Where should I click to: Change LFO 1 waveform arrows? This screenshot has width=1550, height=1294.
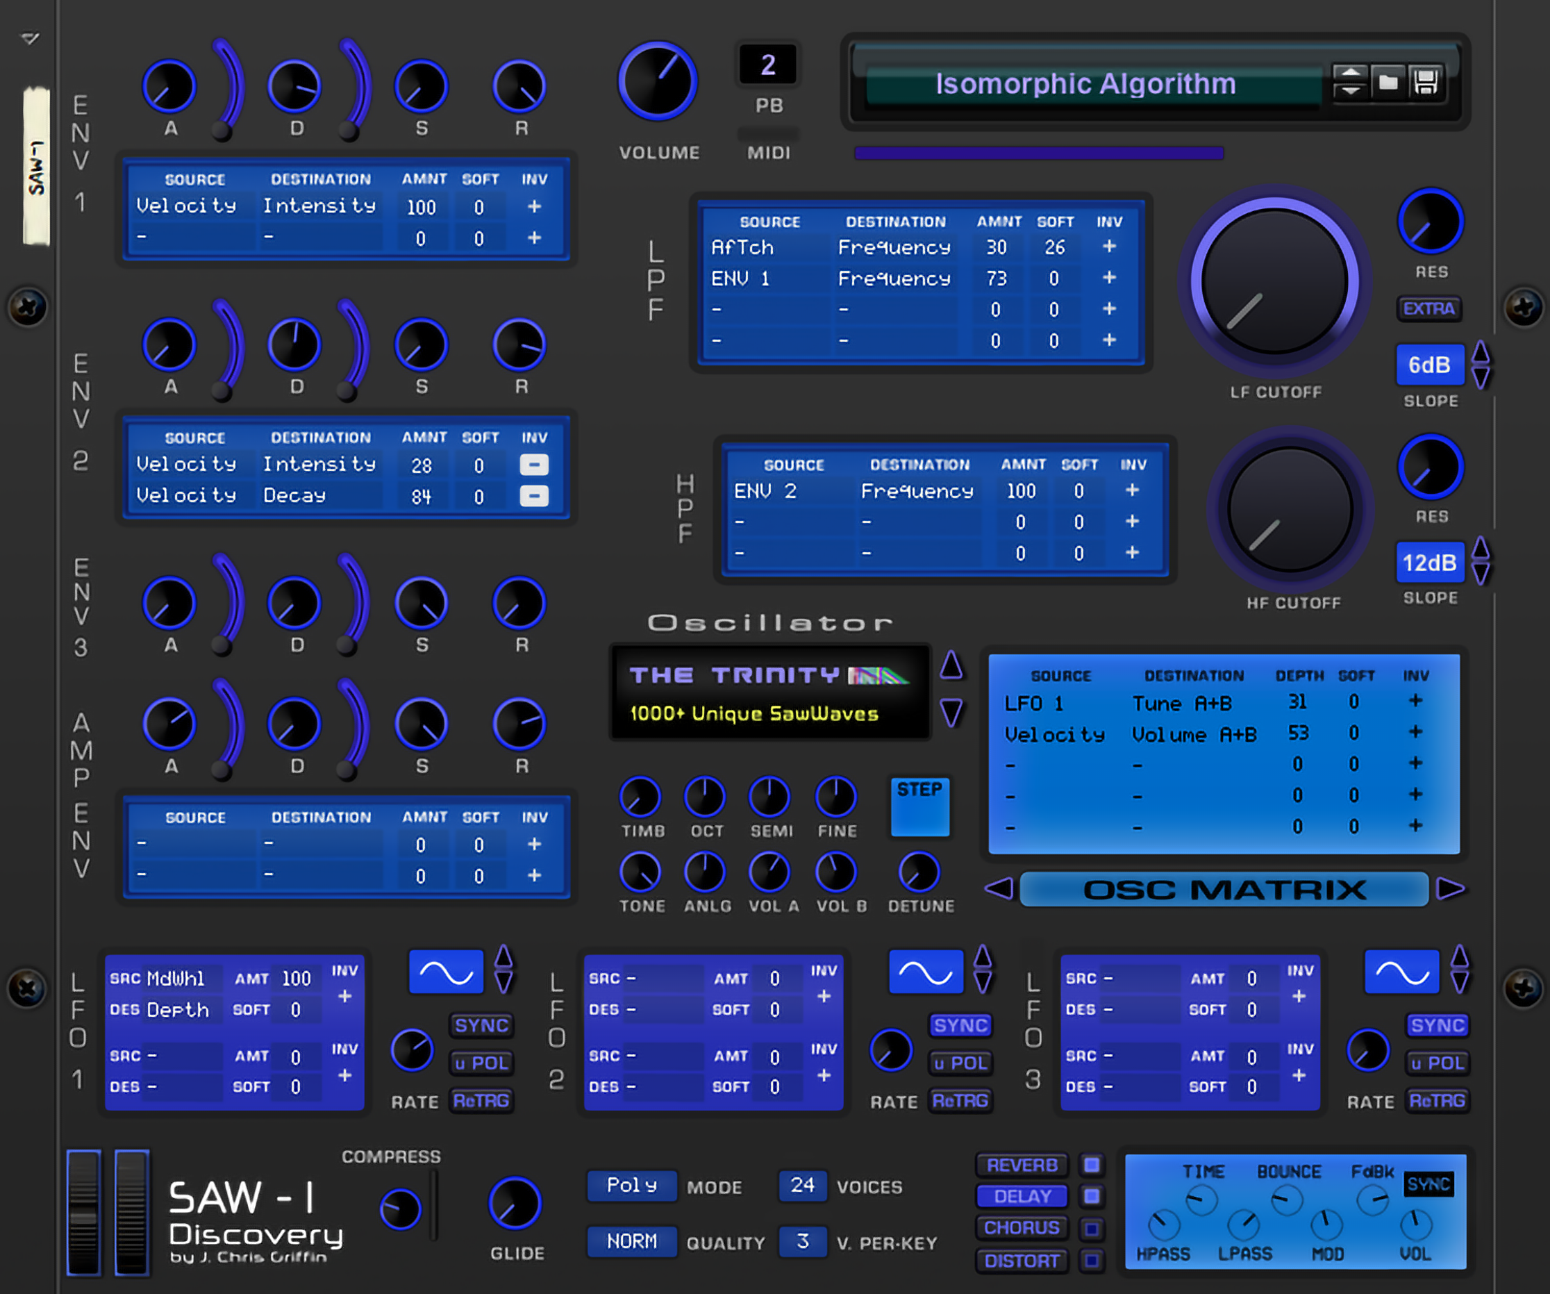[504, 969]
